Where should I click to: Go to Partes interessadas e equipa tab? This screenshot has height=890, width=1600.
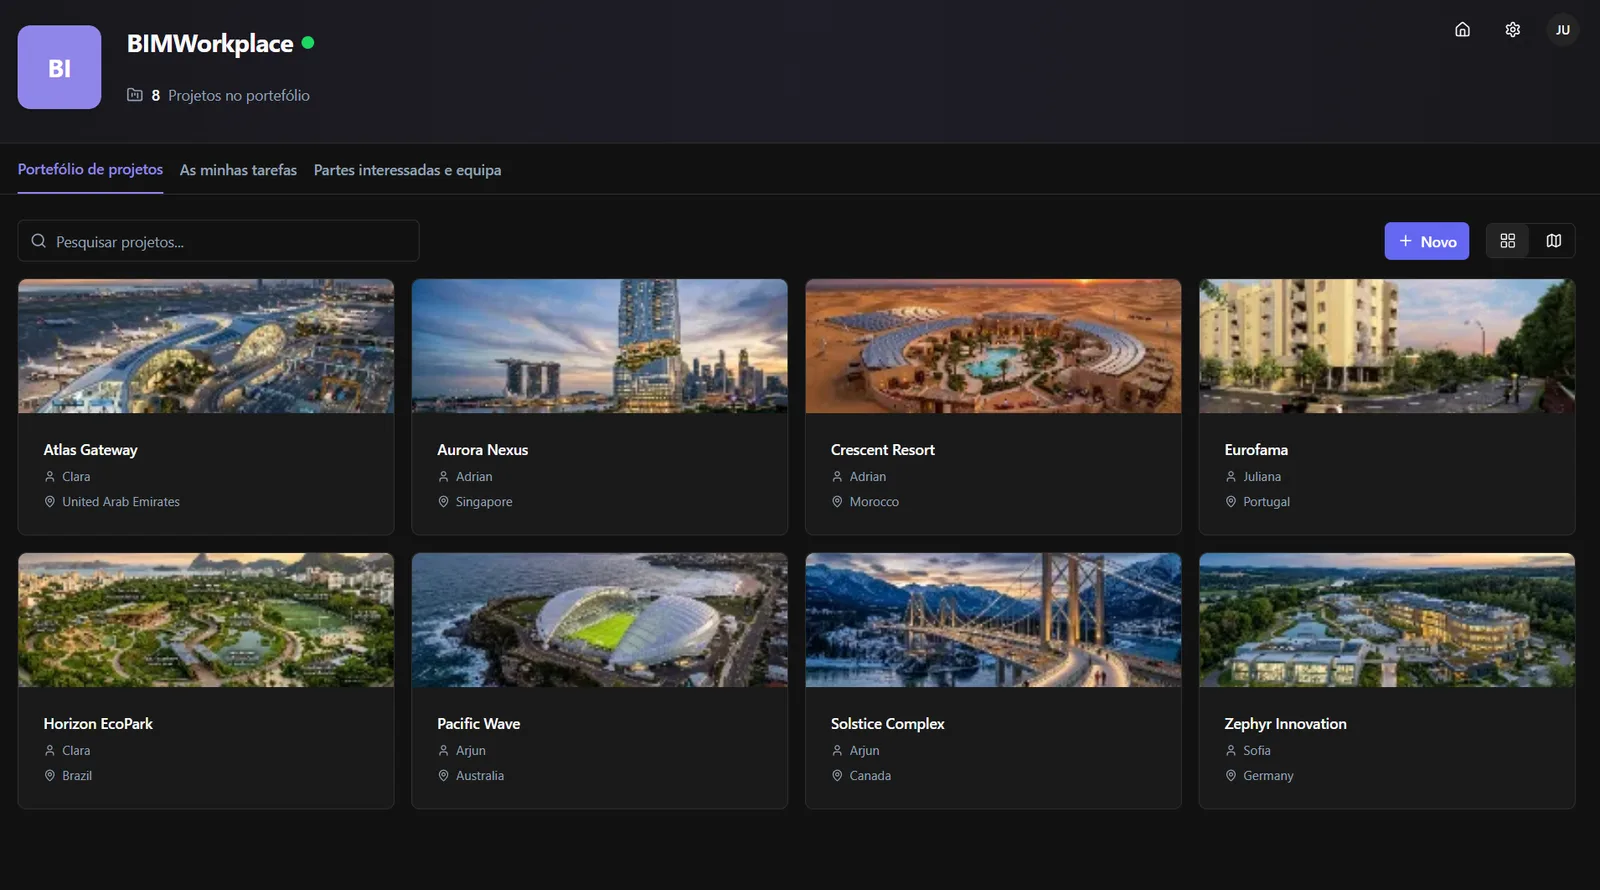tap(407, 171)
